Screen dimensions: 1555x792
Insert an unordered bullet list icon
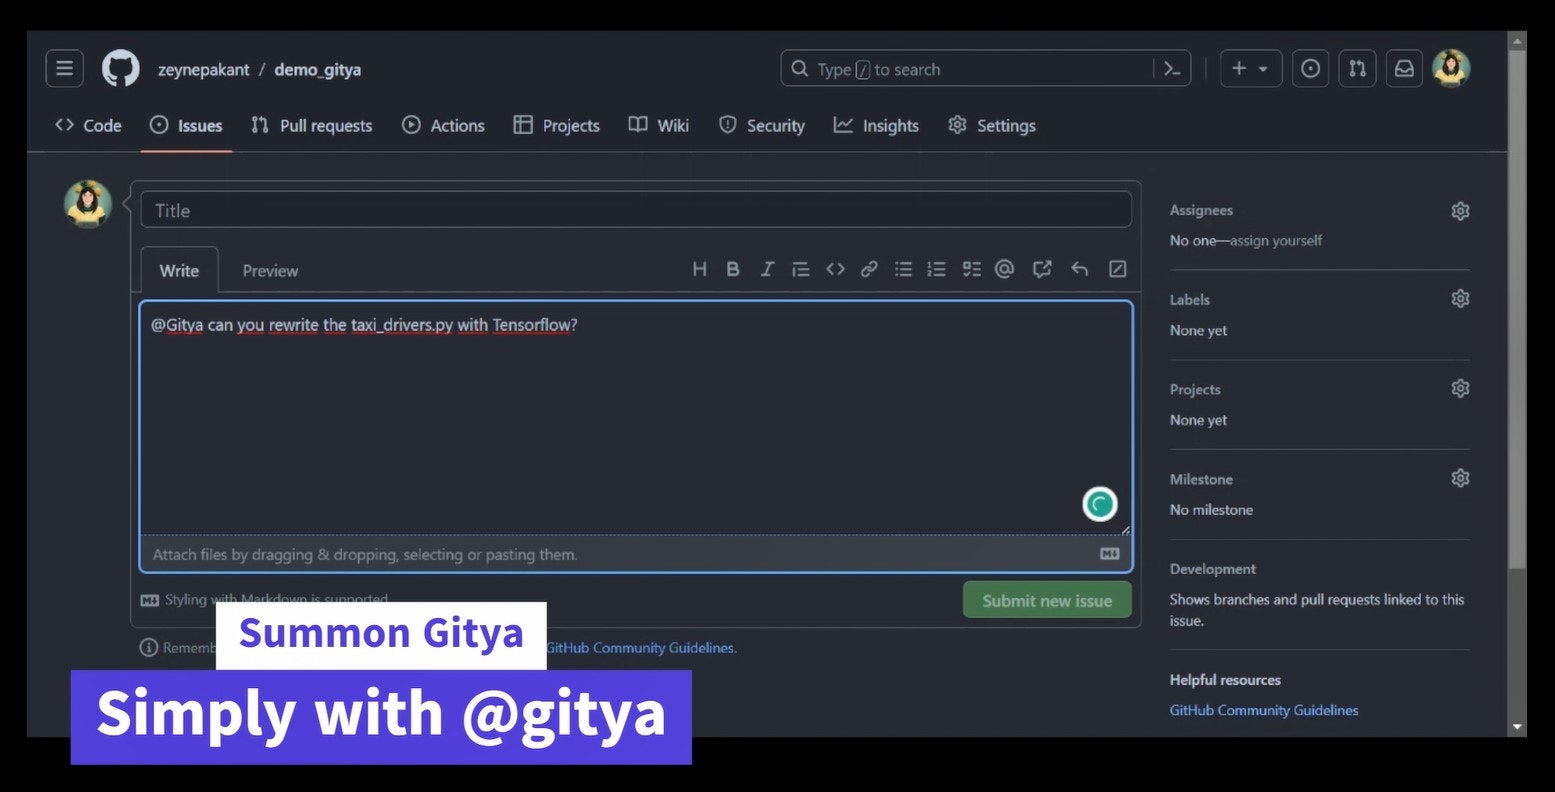click(x=903, y=269)
